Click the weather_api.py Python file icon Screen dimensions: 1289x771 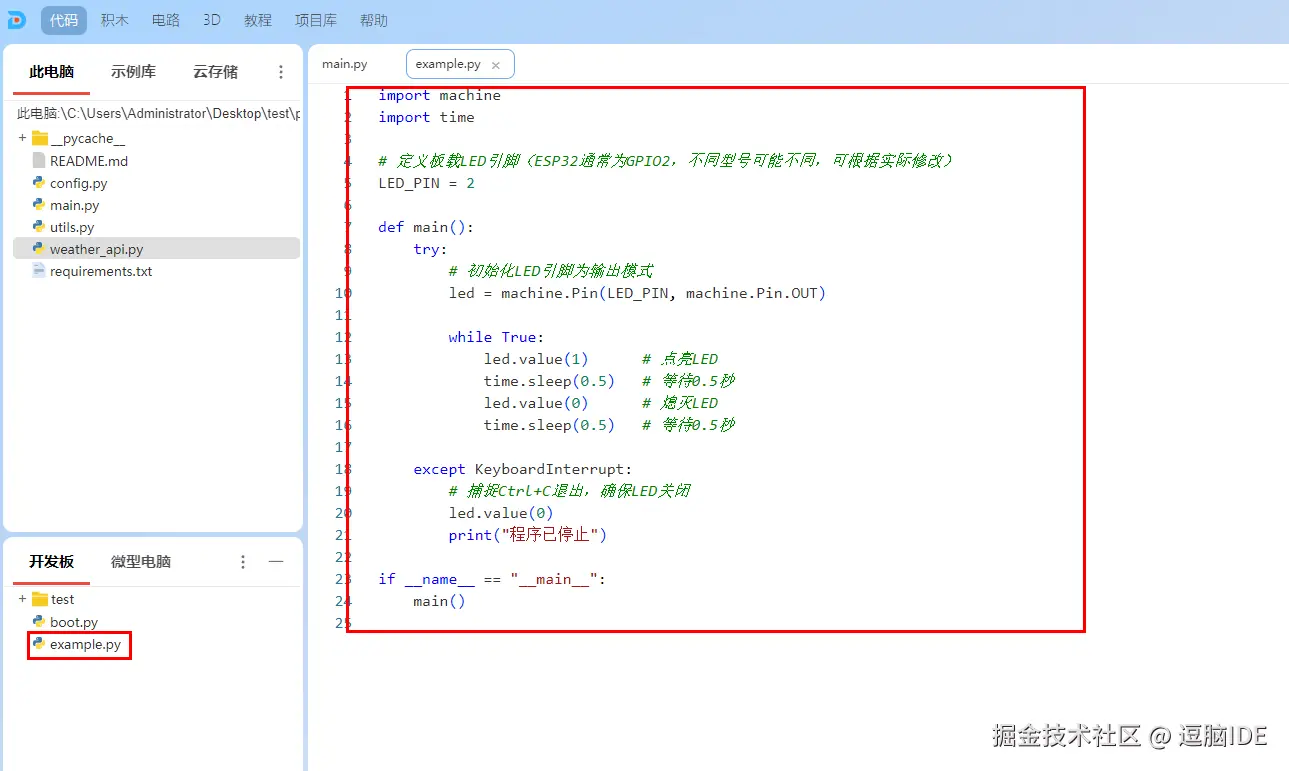click(39, 249)
